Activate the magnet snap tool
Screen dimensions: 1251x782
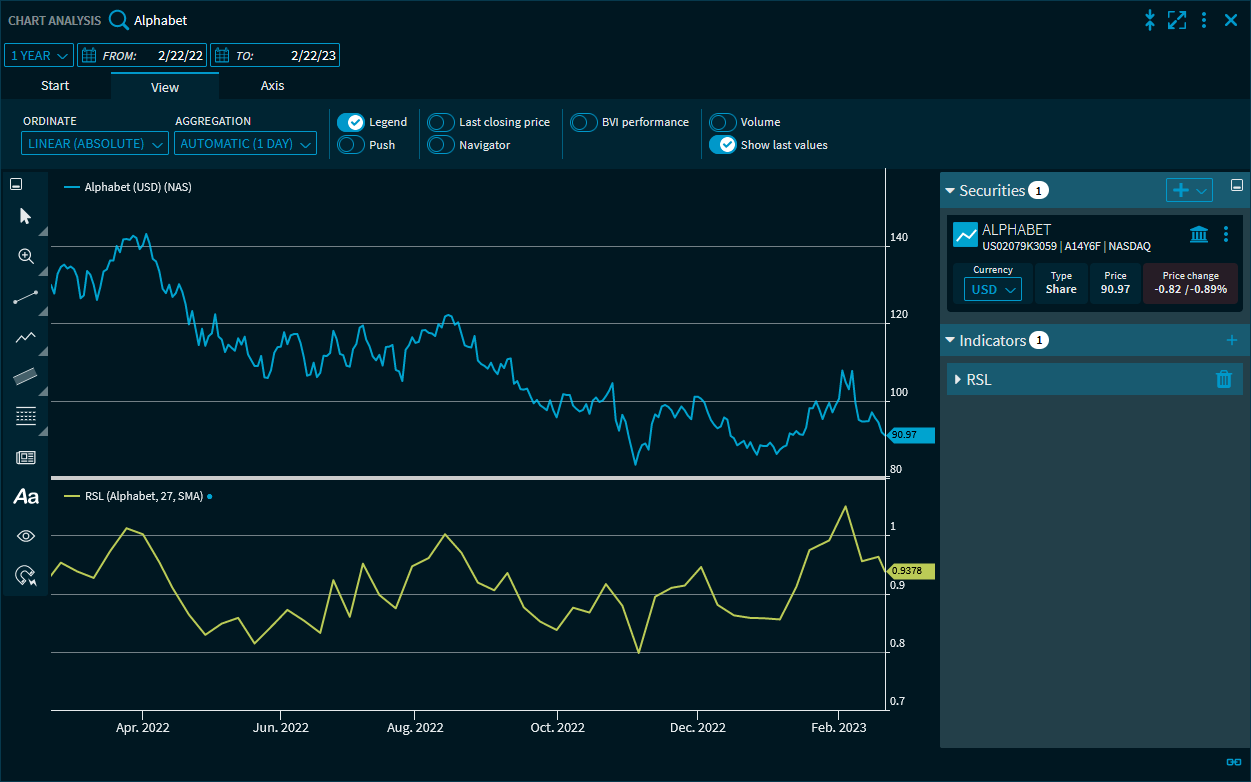[26, 575]
